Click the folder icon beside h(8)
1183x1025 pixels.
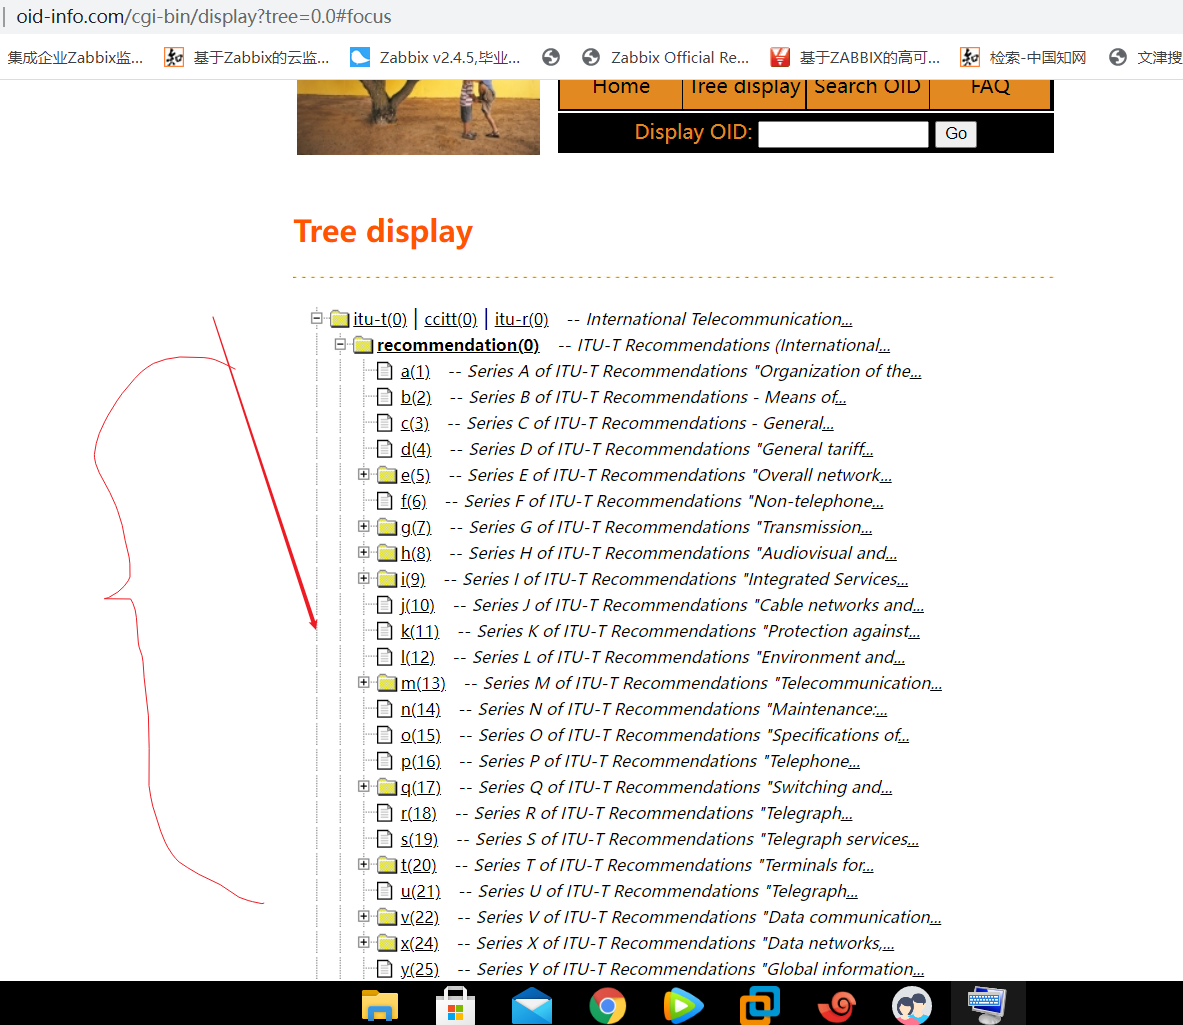(387, 553)
